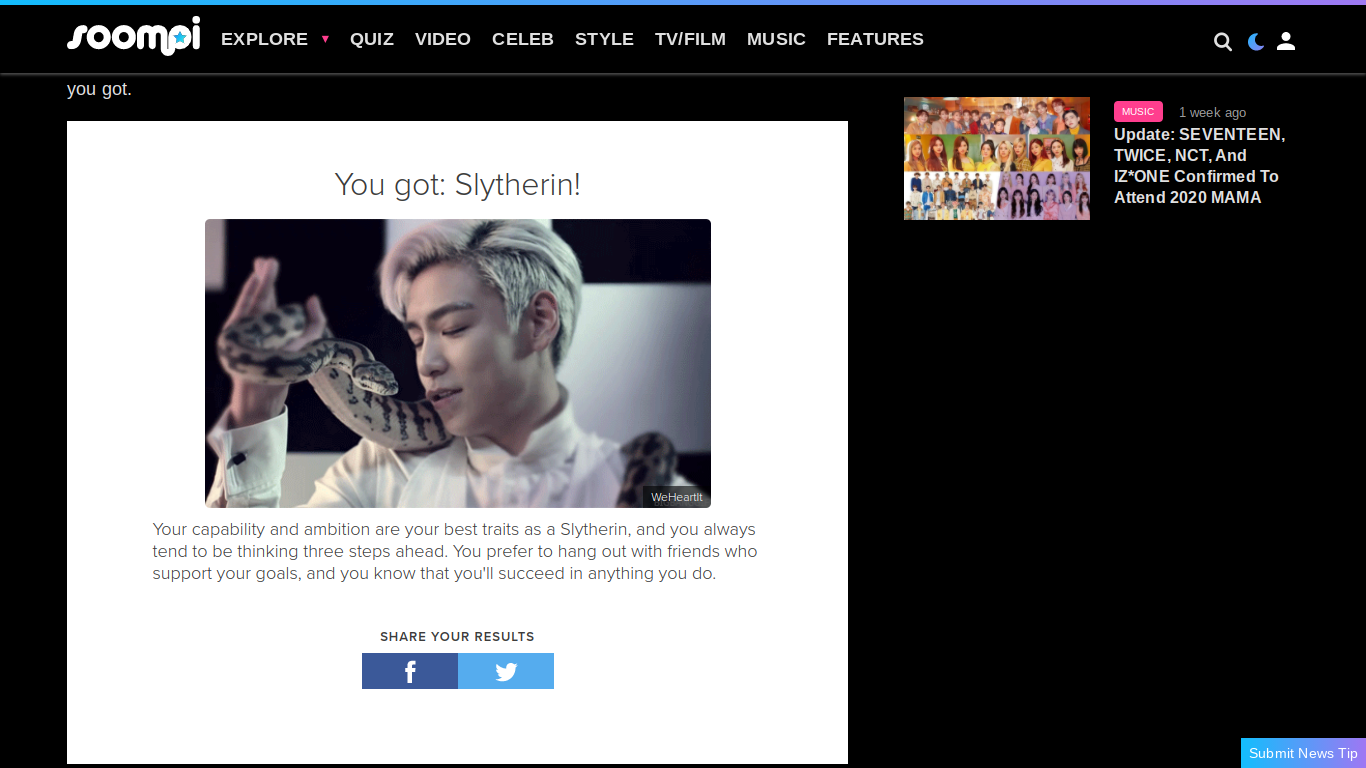1366x768 pixels.
Task: Click the 'SHARE YOUR RESULTS' label
Action: pos(457,637)
